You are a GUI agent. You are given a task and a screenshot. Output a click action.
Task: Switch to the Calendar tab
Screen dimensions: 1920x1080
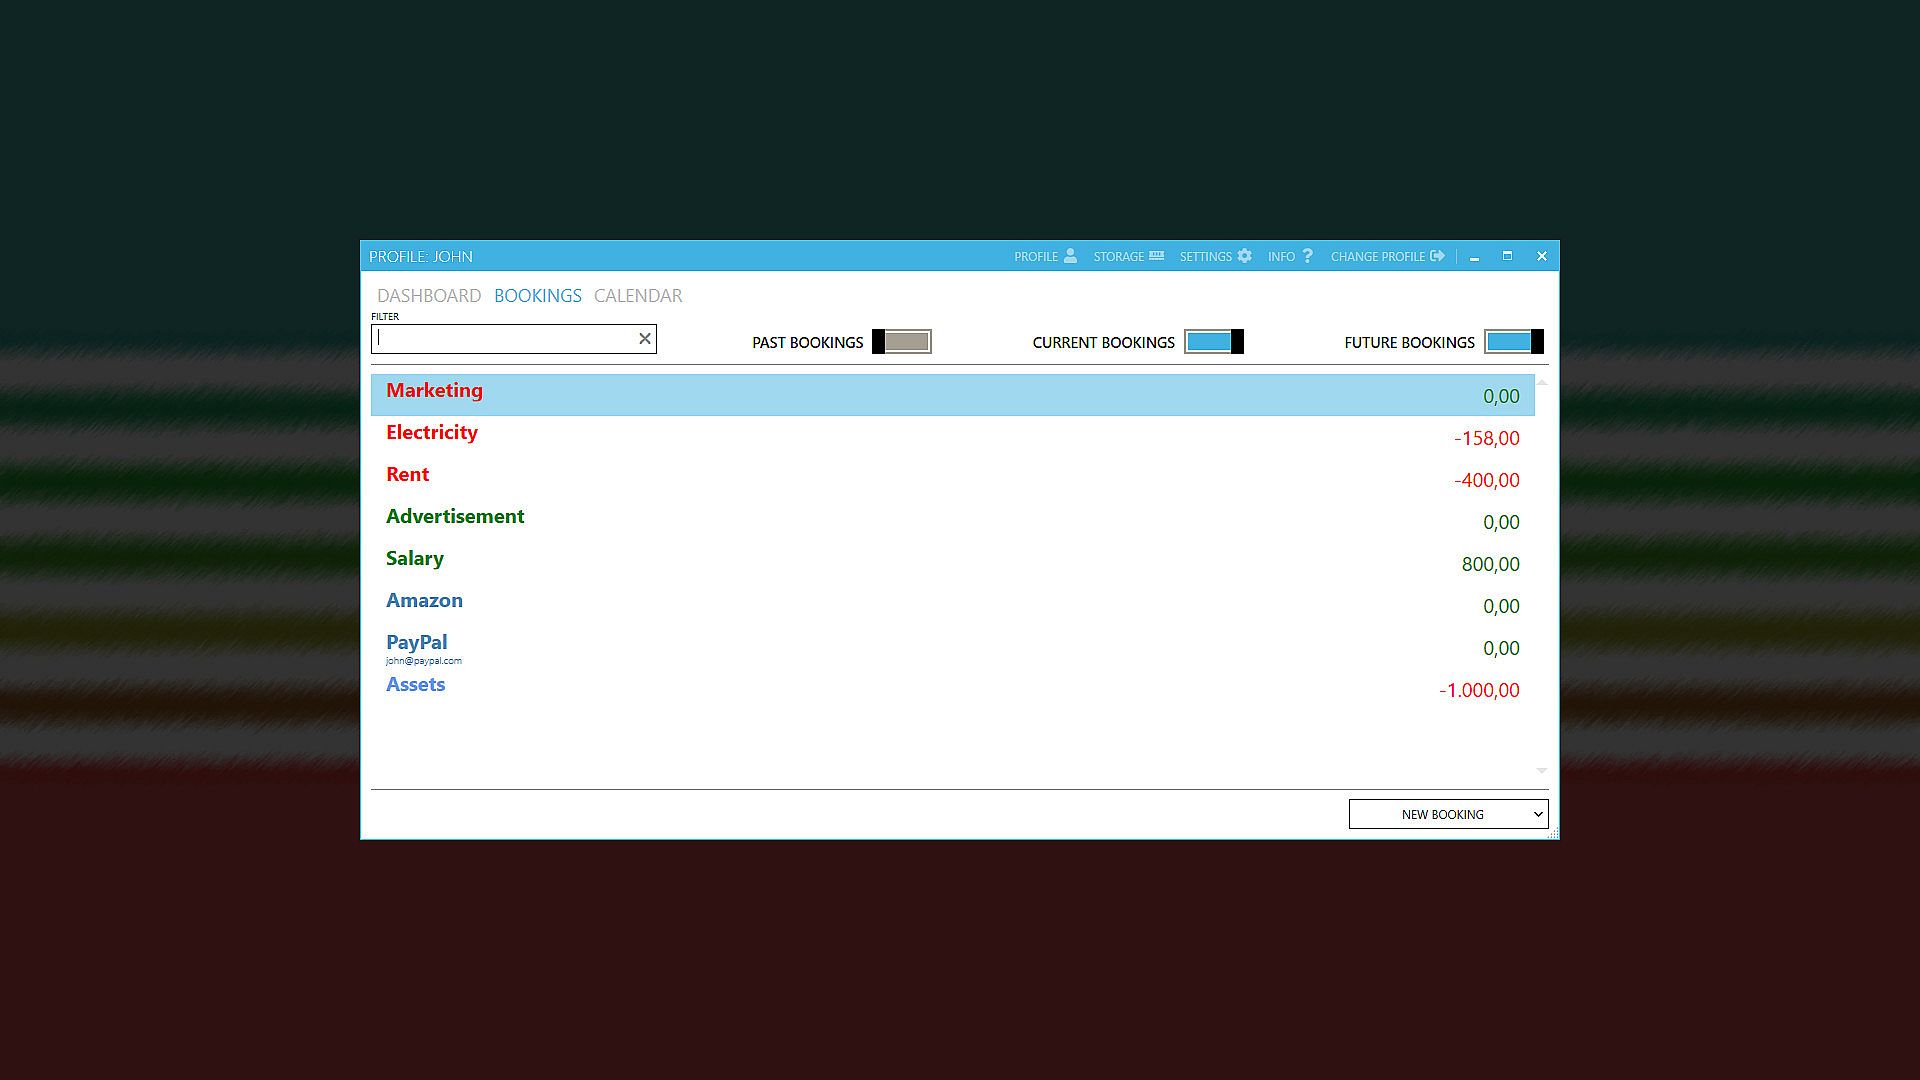tap(638, 296)
